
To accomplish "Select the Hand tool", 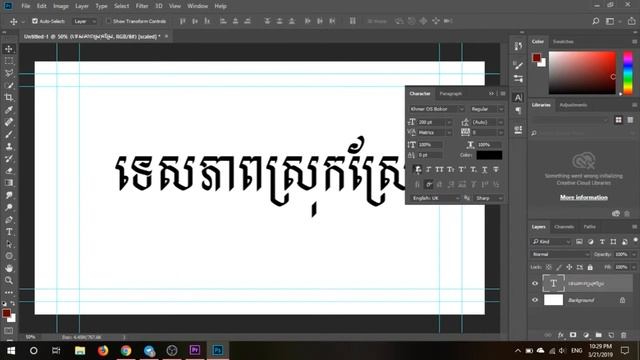I will click(x=9, y=268).
